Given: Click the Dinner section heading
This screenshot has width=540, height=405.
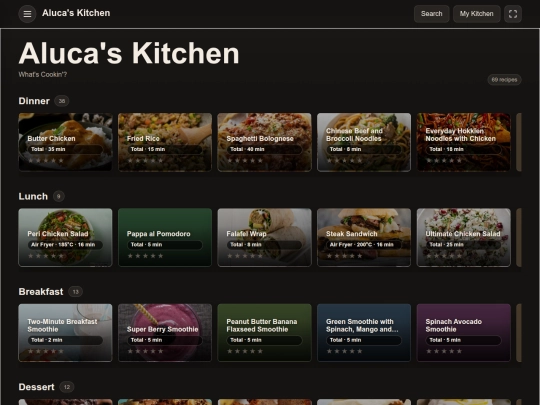Looking at the screenshot, I should (x=34, y=101).
